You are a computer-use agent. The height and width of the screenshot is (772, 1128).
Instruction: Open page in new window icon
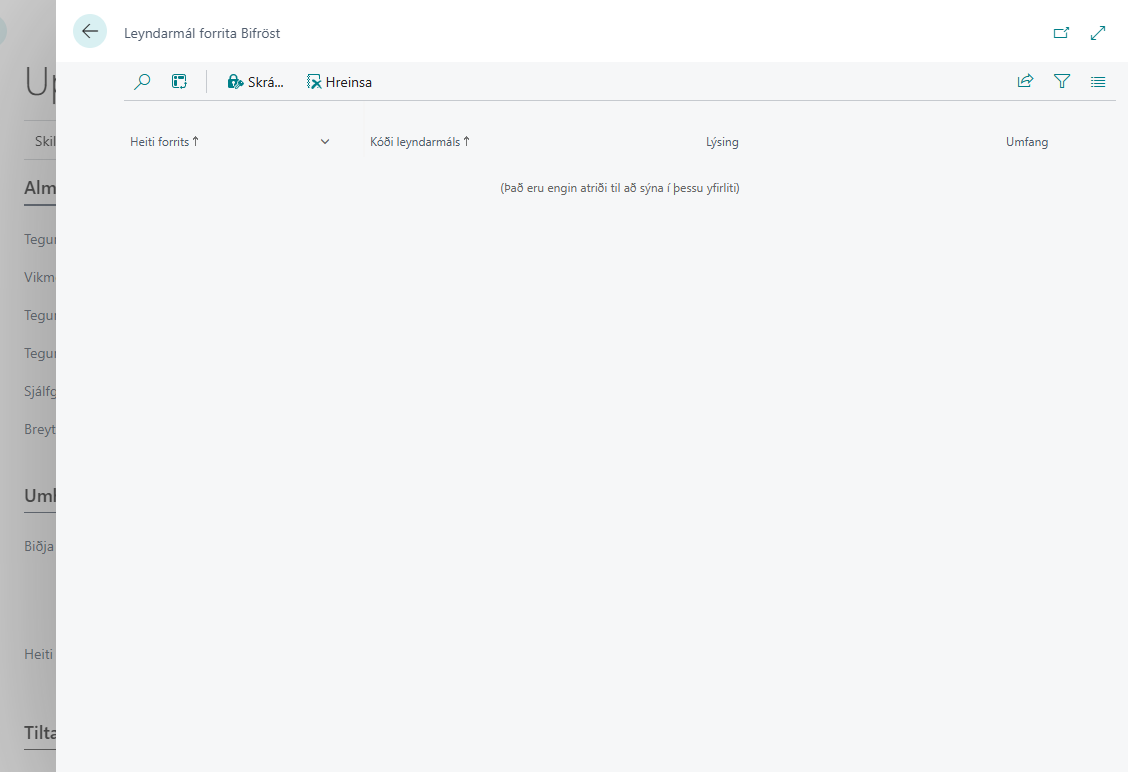(1061, 32)
